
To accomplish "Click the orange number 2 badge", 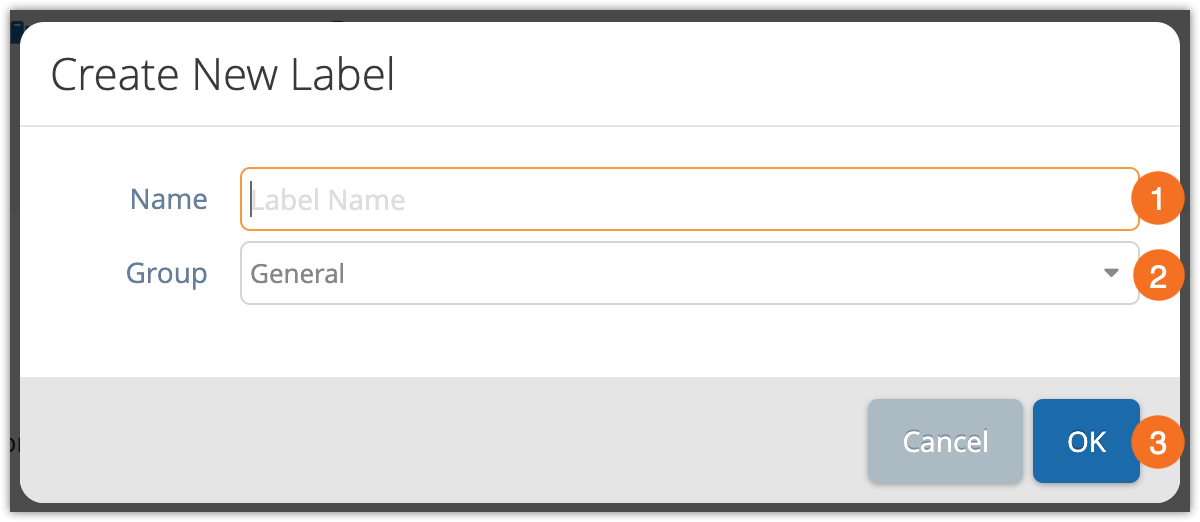I will tap(1158, 275).
